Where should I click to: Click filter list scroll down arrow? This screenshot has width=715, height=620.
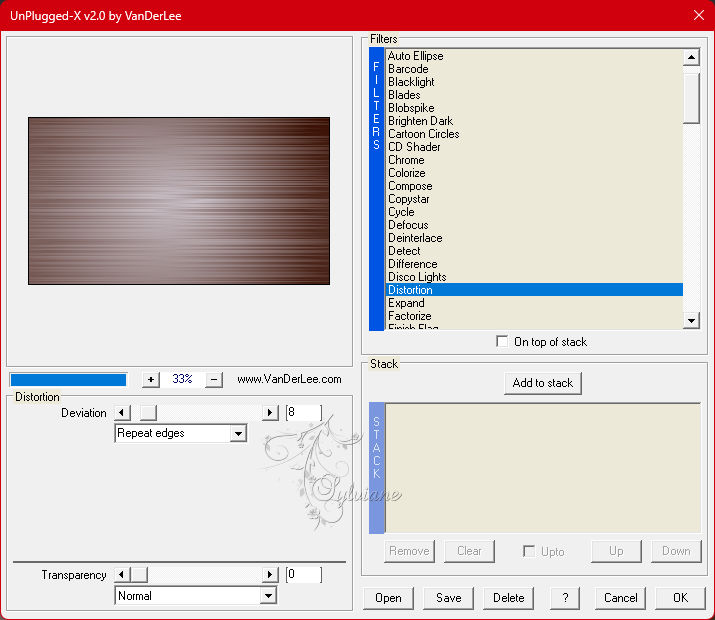[691, 320]
